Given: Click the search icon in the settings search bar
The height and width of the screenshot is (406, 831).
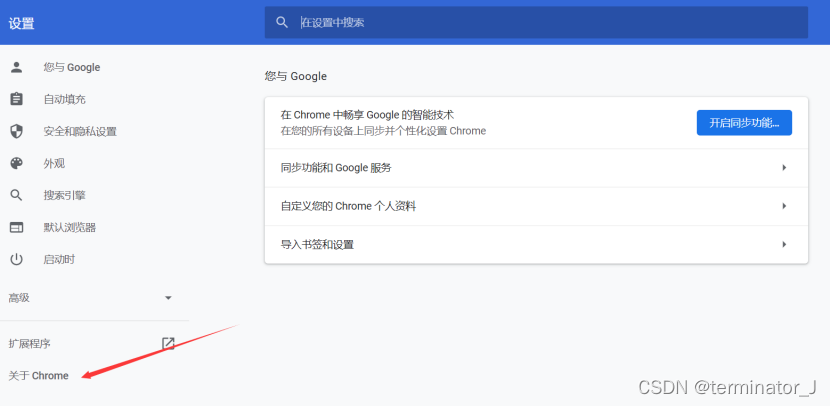Looking at the screenshot, I should 282,22.
